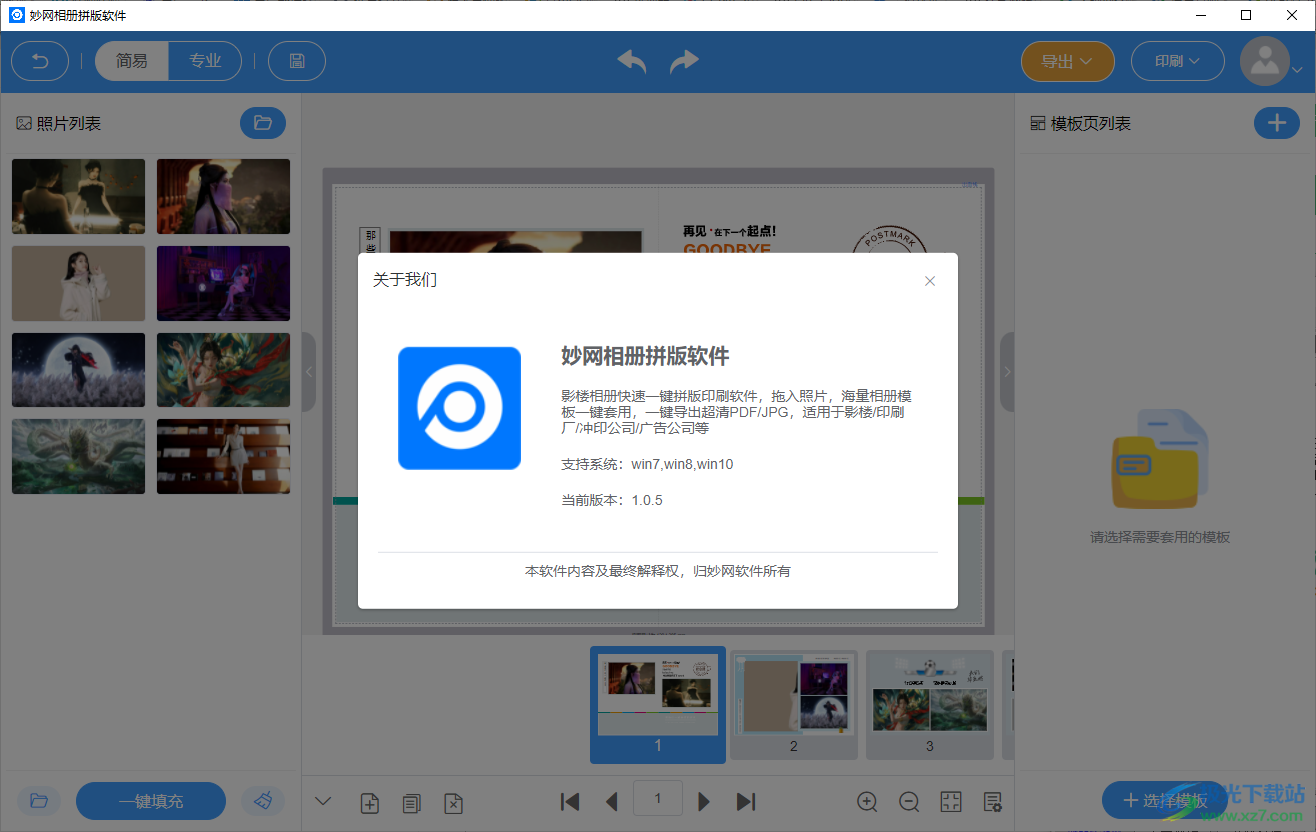Open page 3 thumbnail in filmstrip
Screen dimensions: 1316x832
[x=929, y=704]
